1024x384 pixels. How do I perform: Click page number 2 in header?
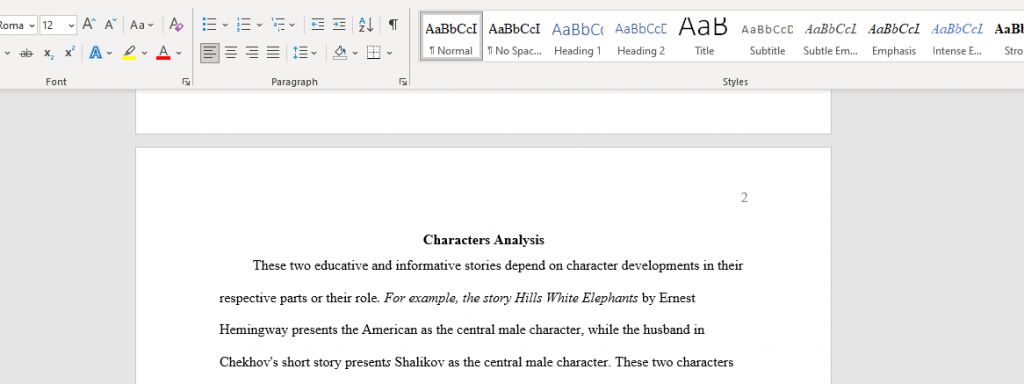[x=744, y=197]
